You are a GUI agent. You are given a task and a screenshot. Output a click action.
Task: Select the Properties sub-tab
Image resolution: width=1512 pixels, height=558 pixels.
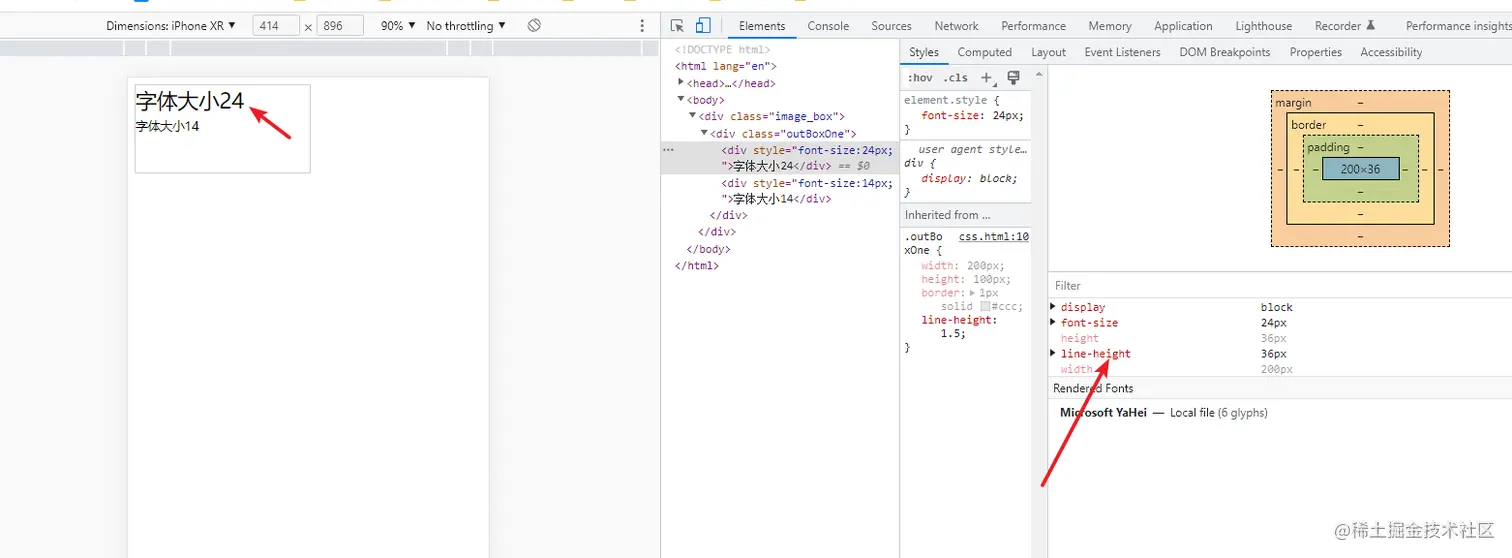(x=1316, y=52)
